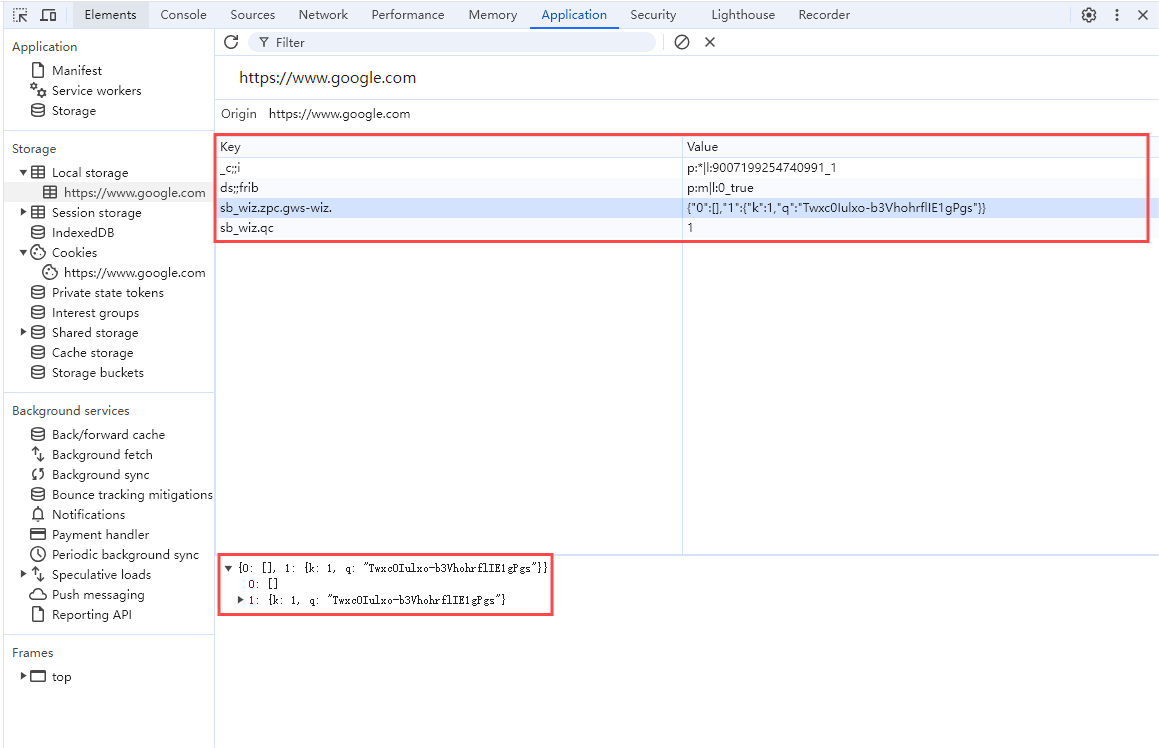Open the Lighthouse tab
The height and width of the screenshot is (748, 1159).
pyautogui.click(x=743, y=15)
